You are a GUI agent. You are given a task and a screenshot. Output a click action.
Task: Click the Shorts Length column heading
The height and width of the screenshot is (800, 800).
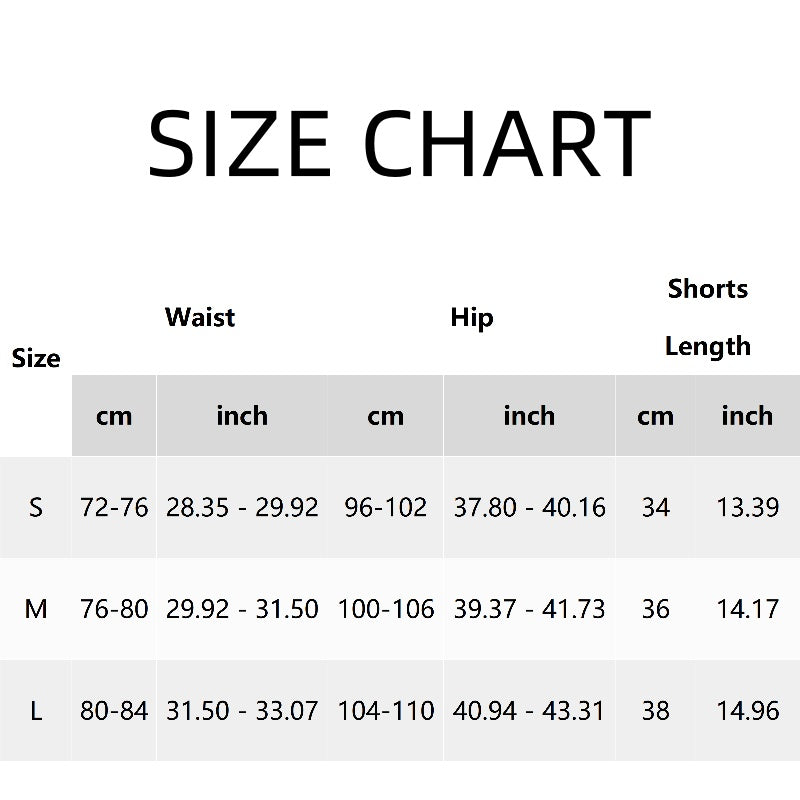708,317
